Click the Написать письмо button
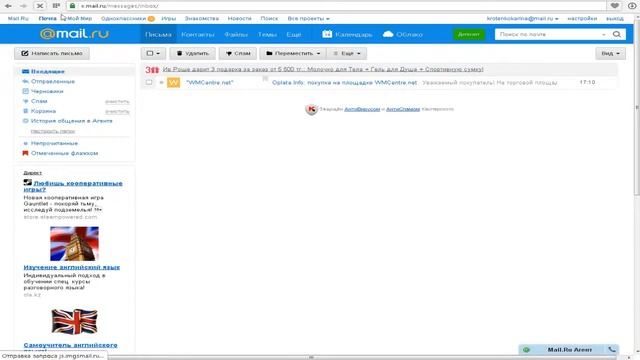This screenshot has height=360, width=640. tap(52, 53)
